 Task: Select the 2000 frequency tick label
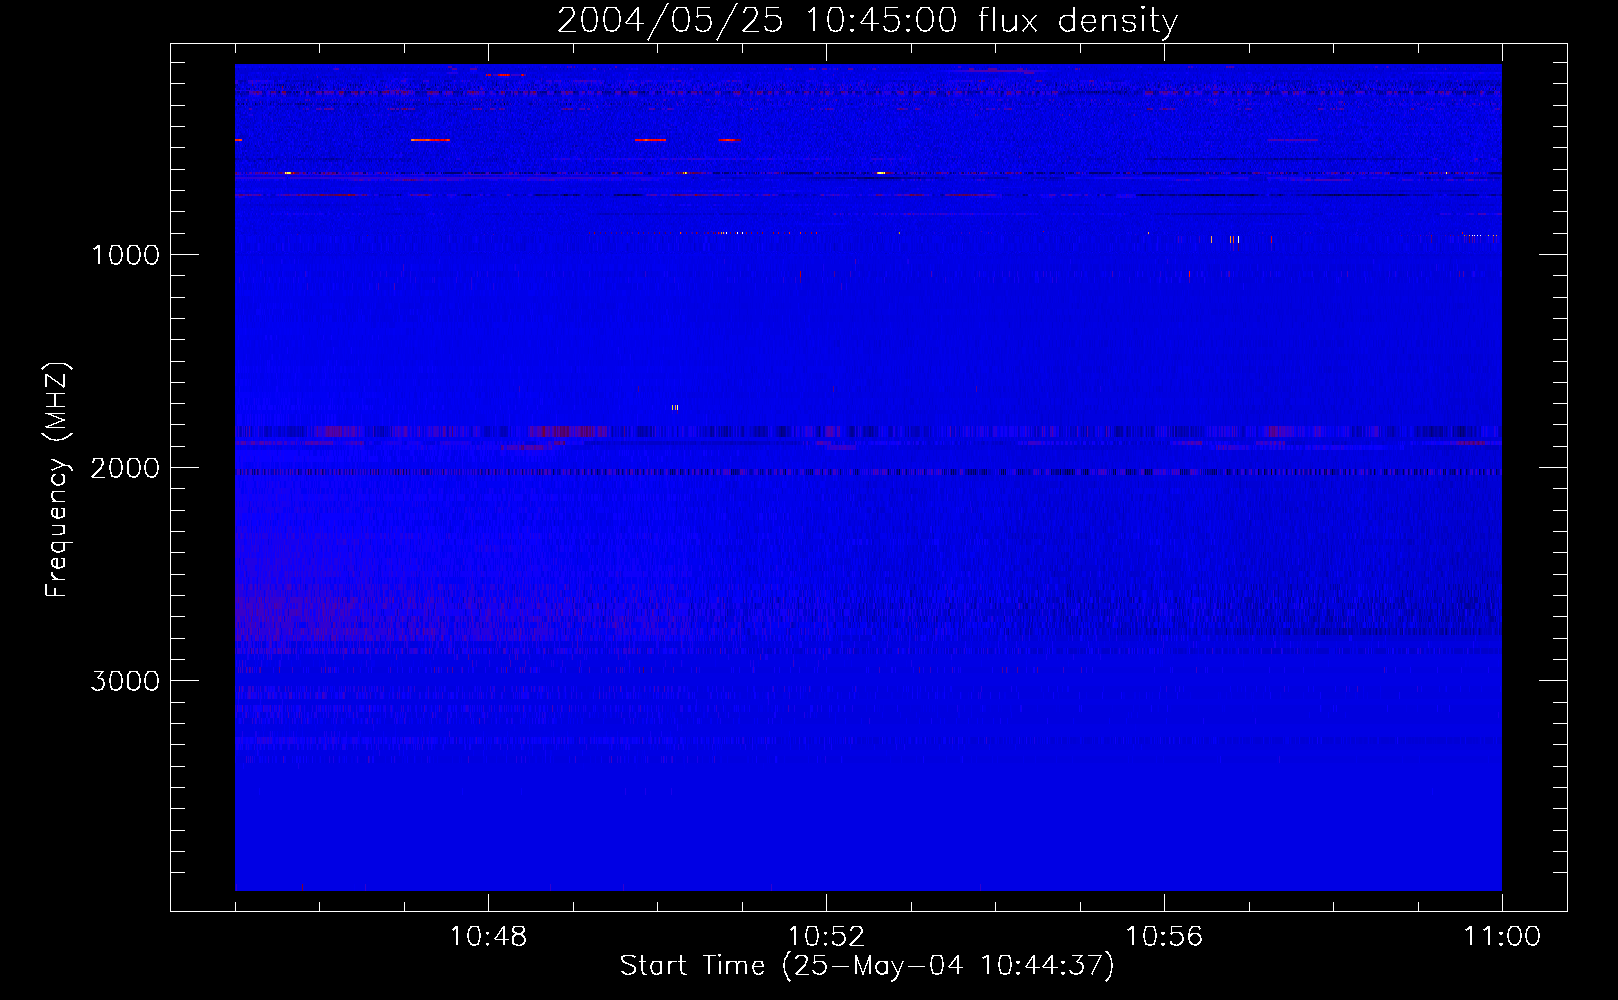125,468
